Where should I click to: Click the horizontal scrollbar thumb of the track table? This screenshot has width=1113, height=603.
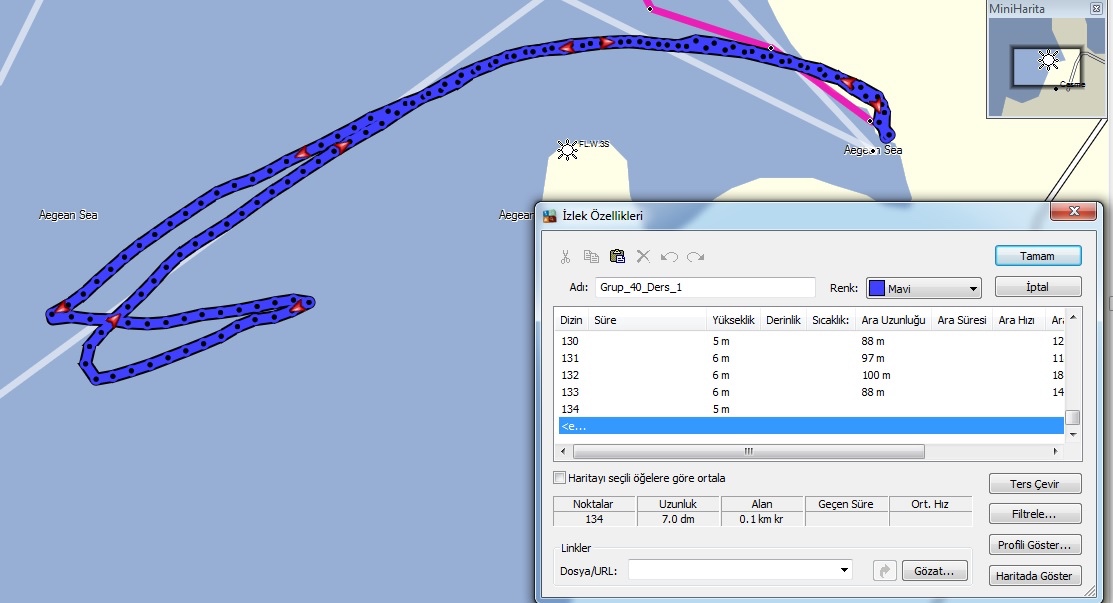(x=749, y=451)
